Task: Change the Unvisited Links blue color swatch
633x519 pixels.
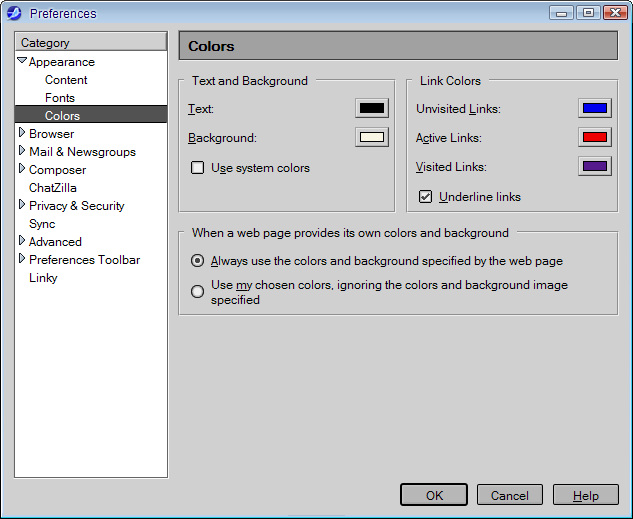Action: click(x=594, y=108)
